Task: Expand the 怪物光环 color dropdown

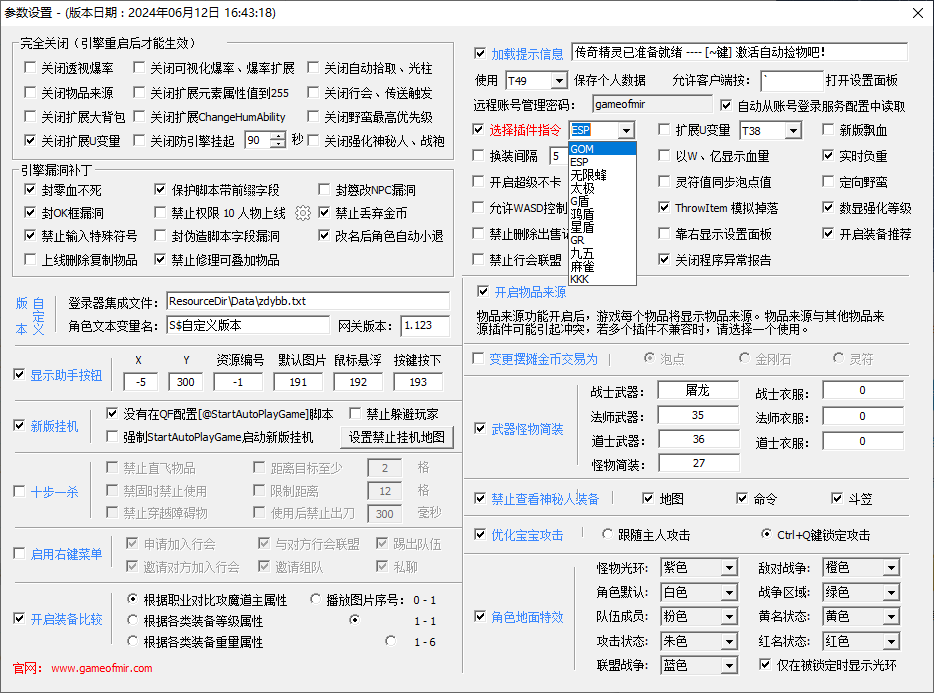Action: (729, 567)
